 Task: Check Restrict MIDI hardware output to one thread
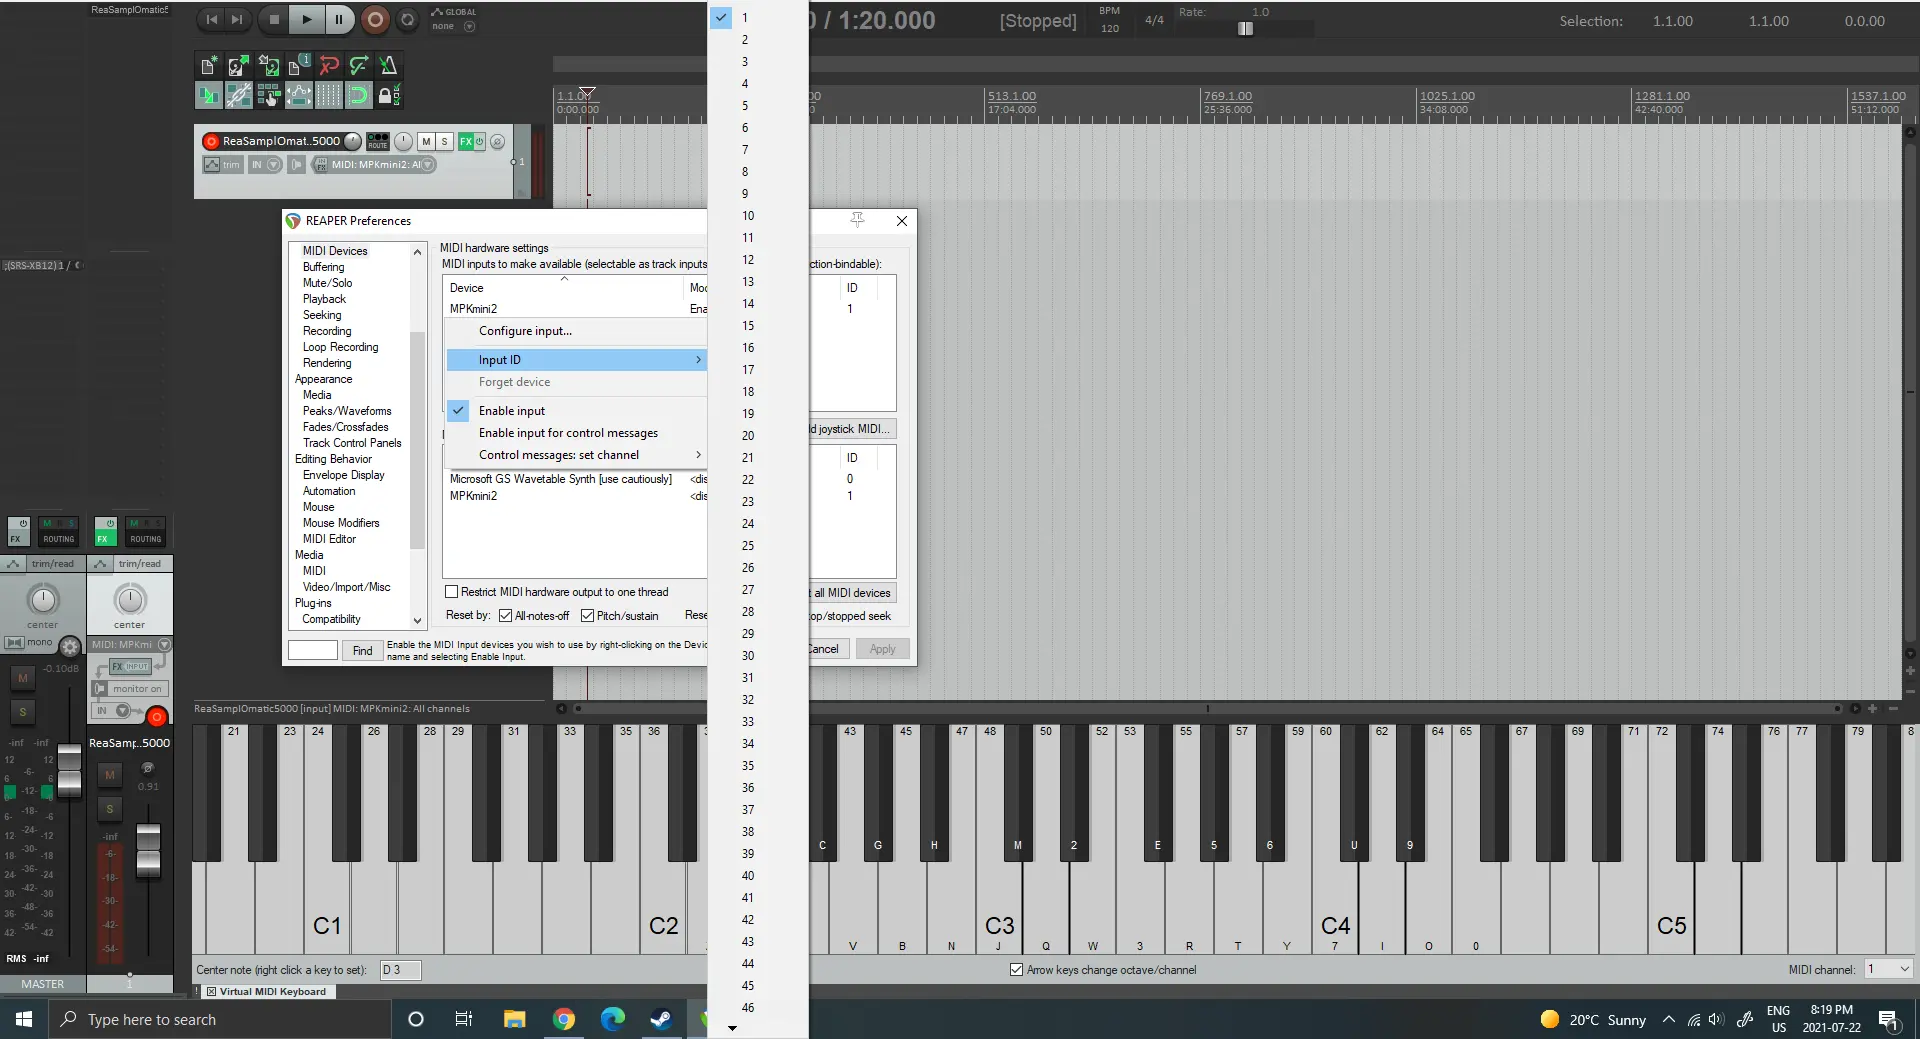pyautogui.click(x=452, y=592)
